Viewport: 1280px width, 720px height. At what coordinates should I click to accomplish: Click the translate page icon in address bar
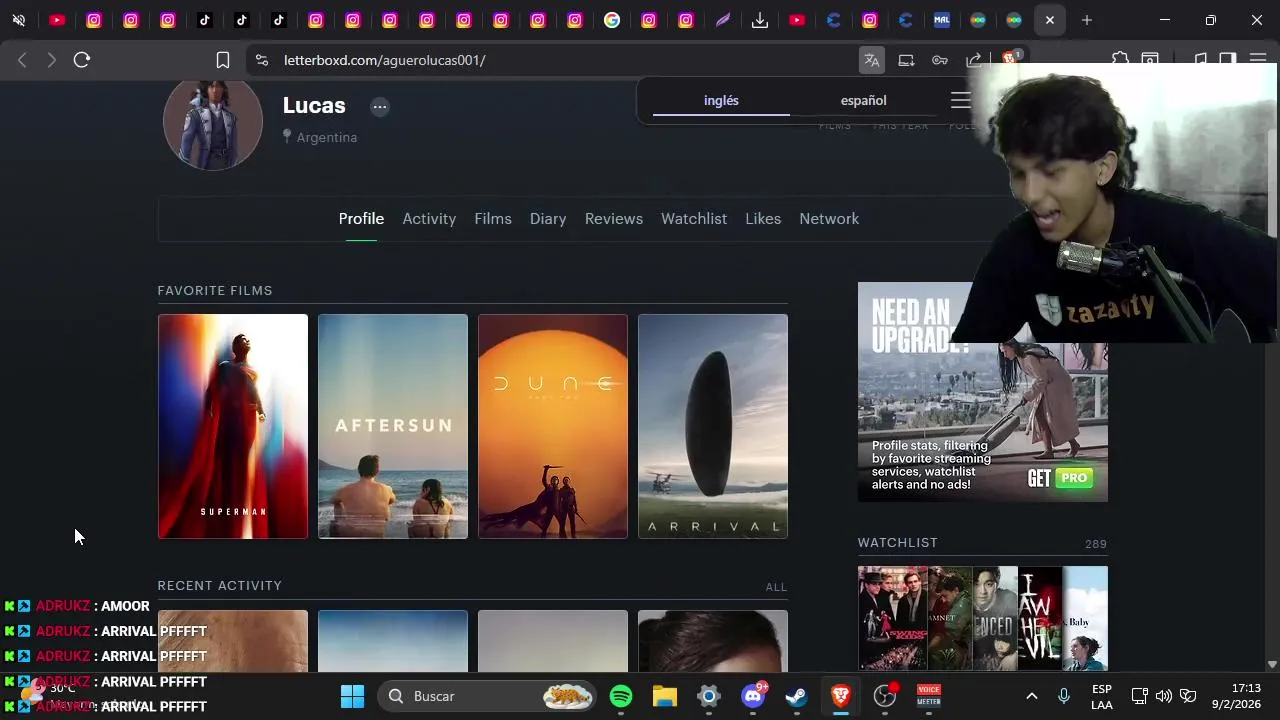tap(872, 60)
